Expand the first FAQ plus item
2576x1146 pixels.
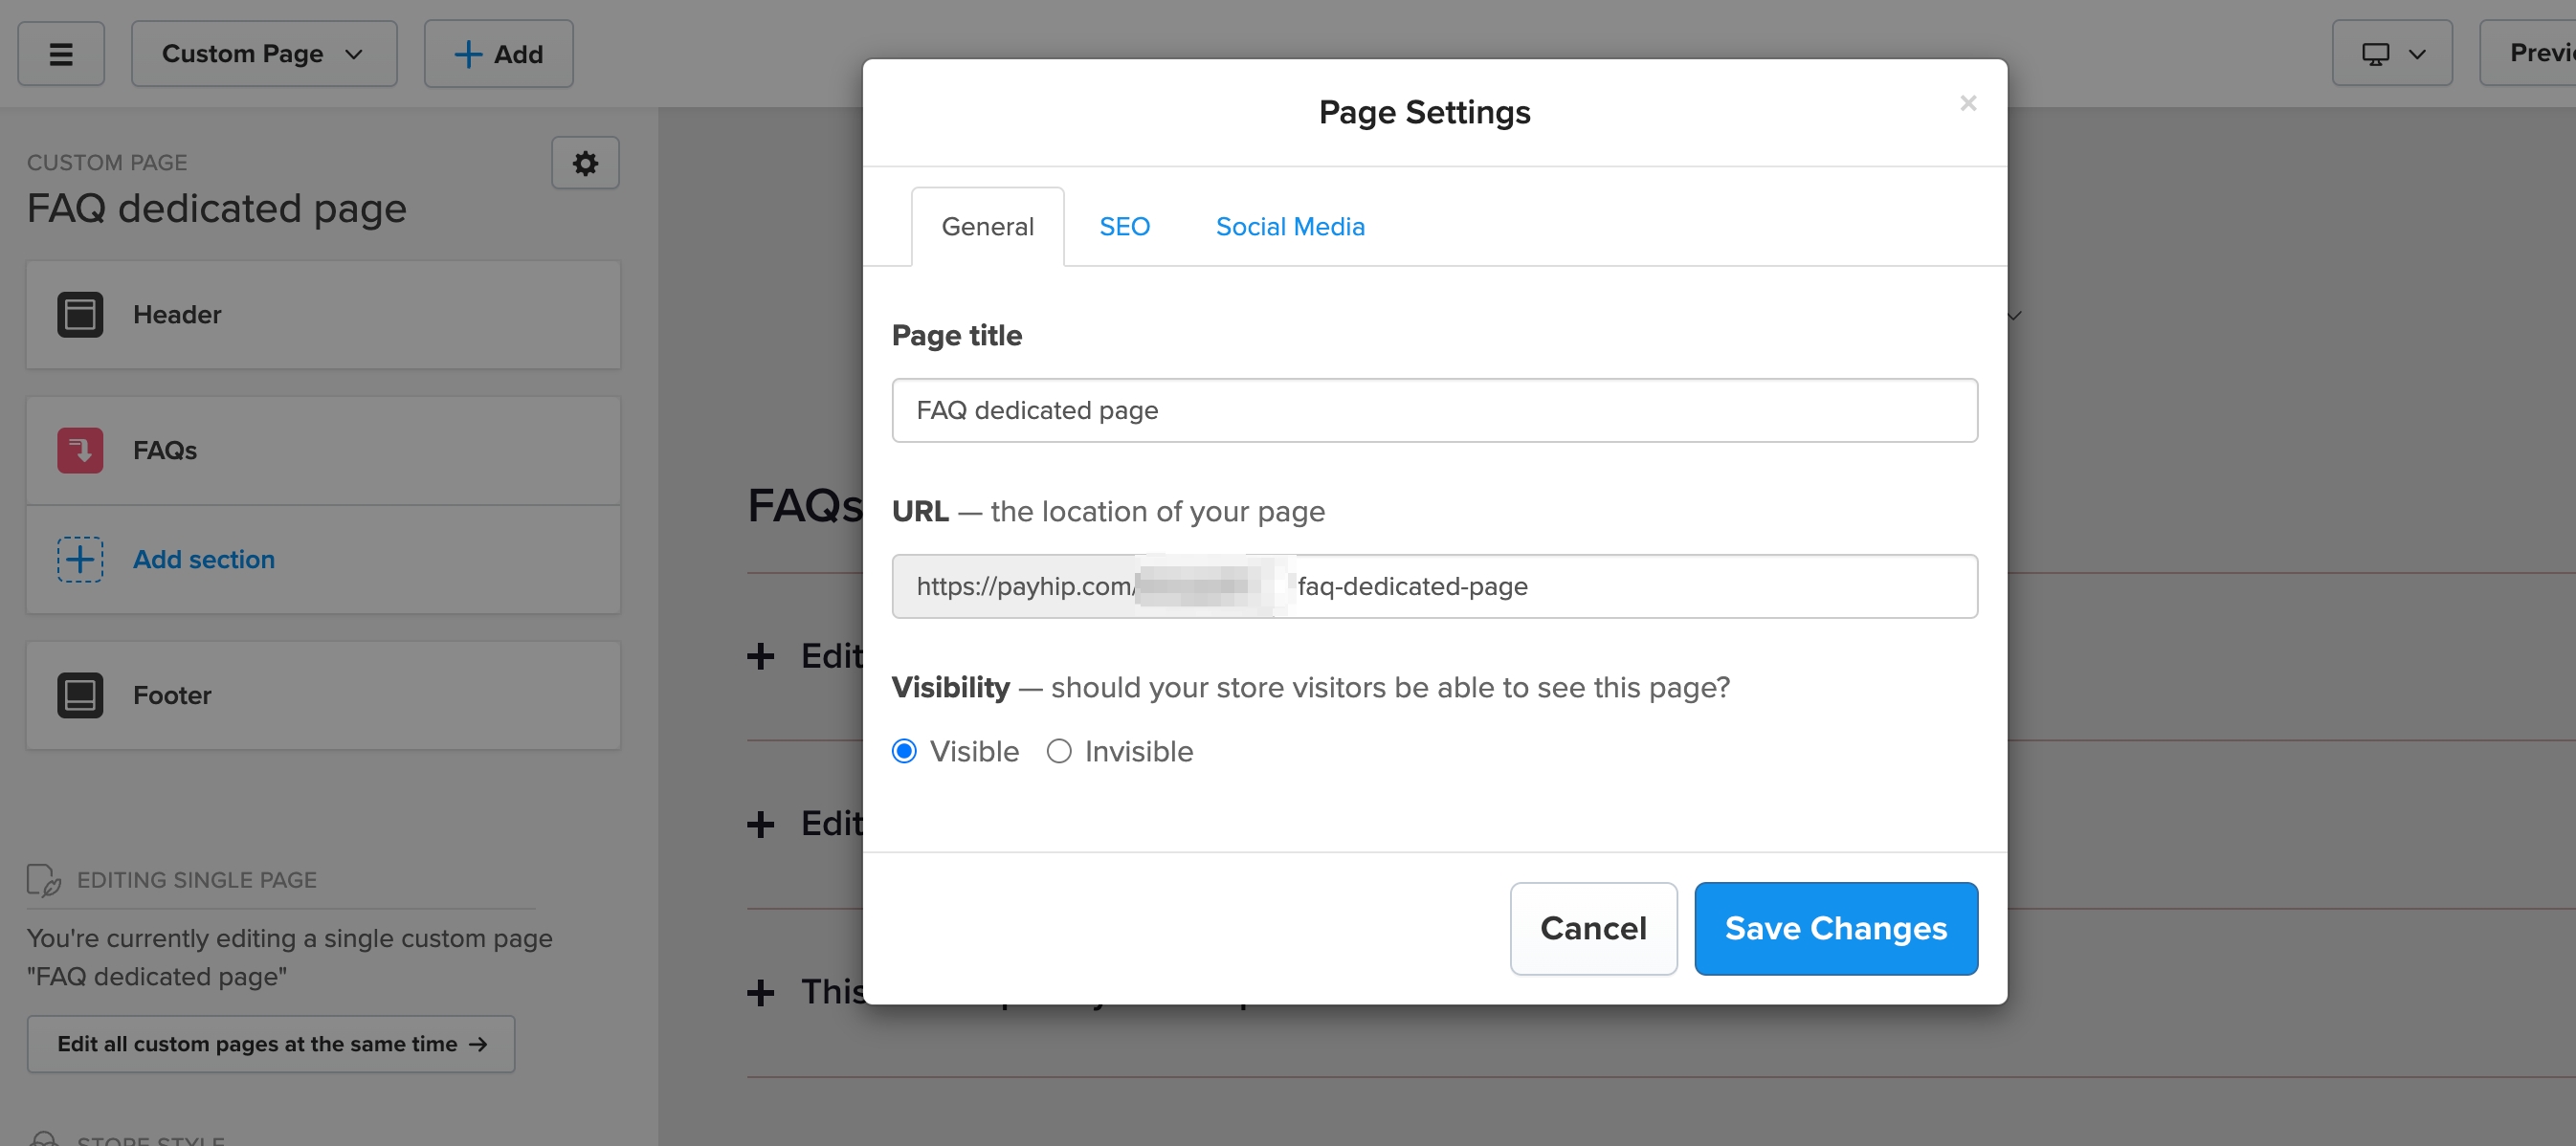point(761,657)
